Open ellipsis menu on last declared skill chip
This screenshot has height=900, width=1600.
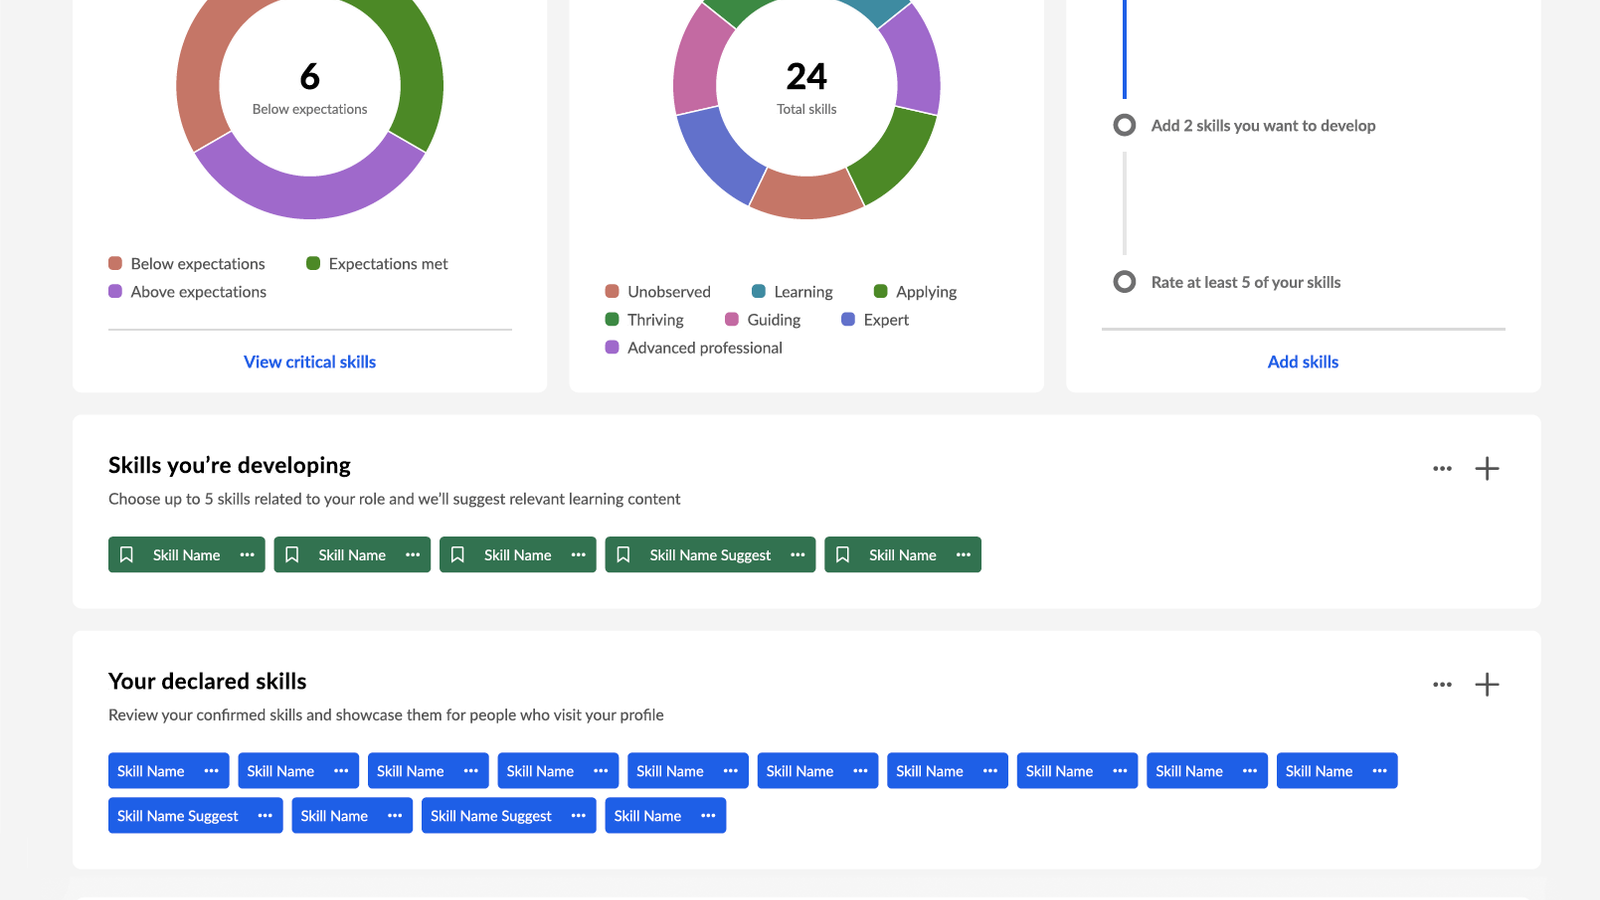point(708,816)
